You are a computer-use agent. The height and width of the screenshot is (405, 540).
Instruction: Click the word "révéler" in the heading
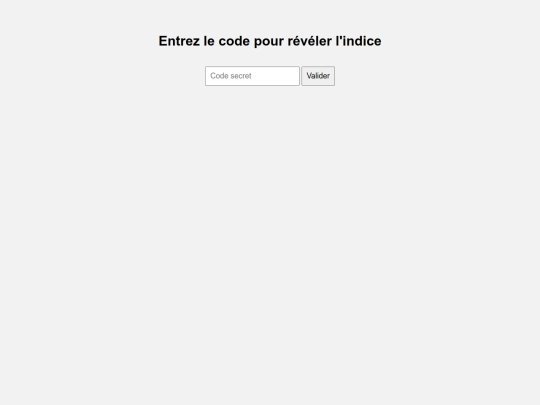[310, 41]
